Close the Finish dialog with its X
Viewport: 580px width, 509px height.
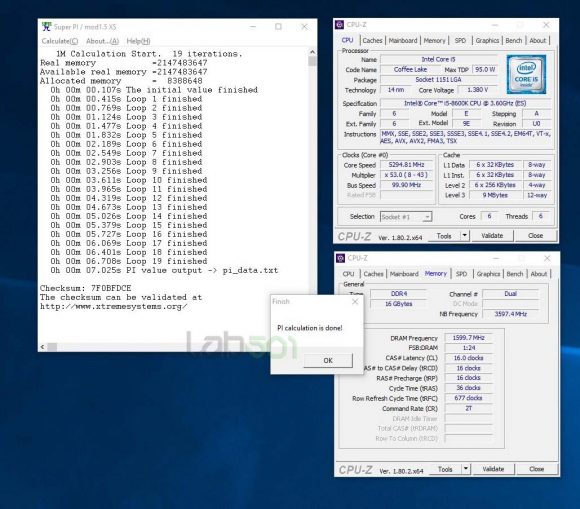(x=355, y=301)
